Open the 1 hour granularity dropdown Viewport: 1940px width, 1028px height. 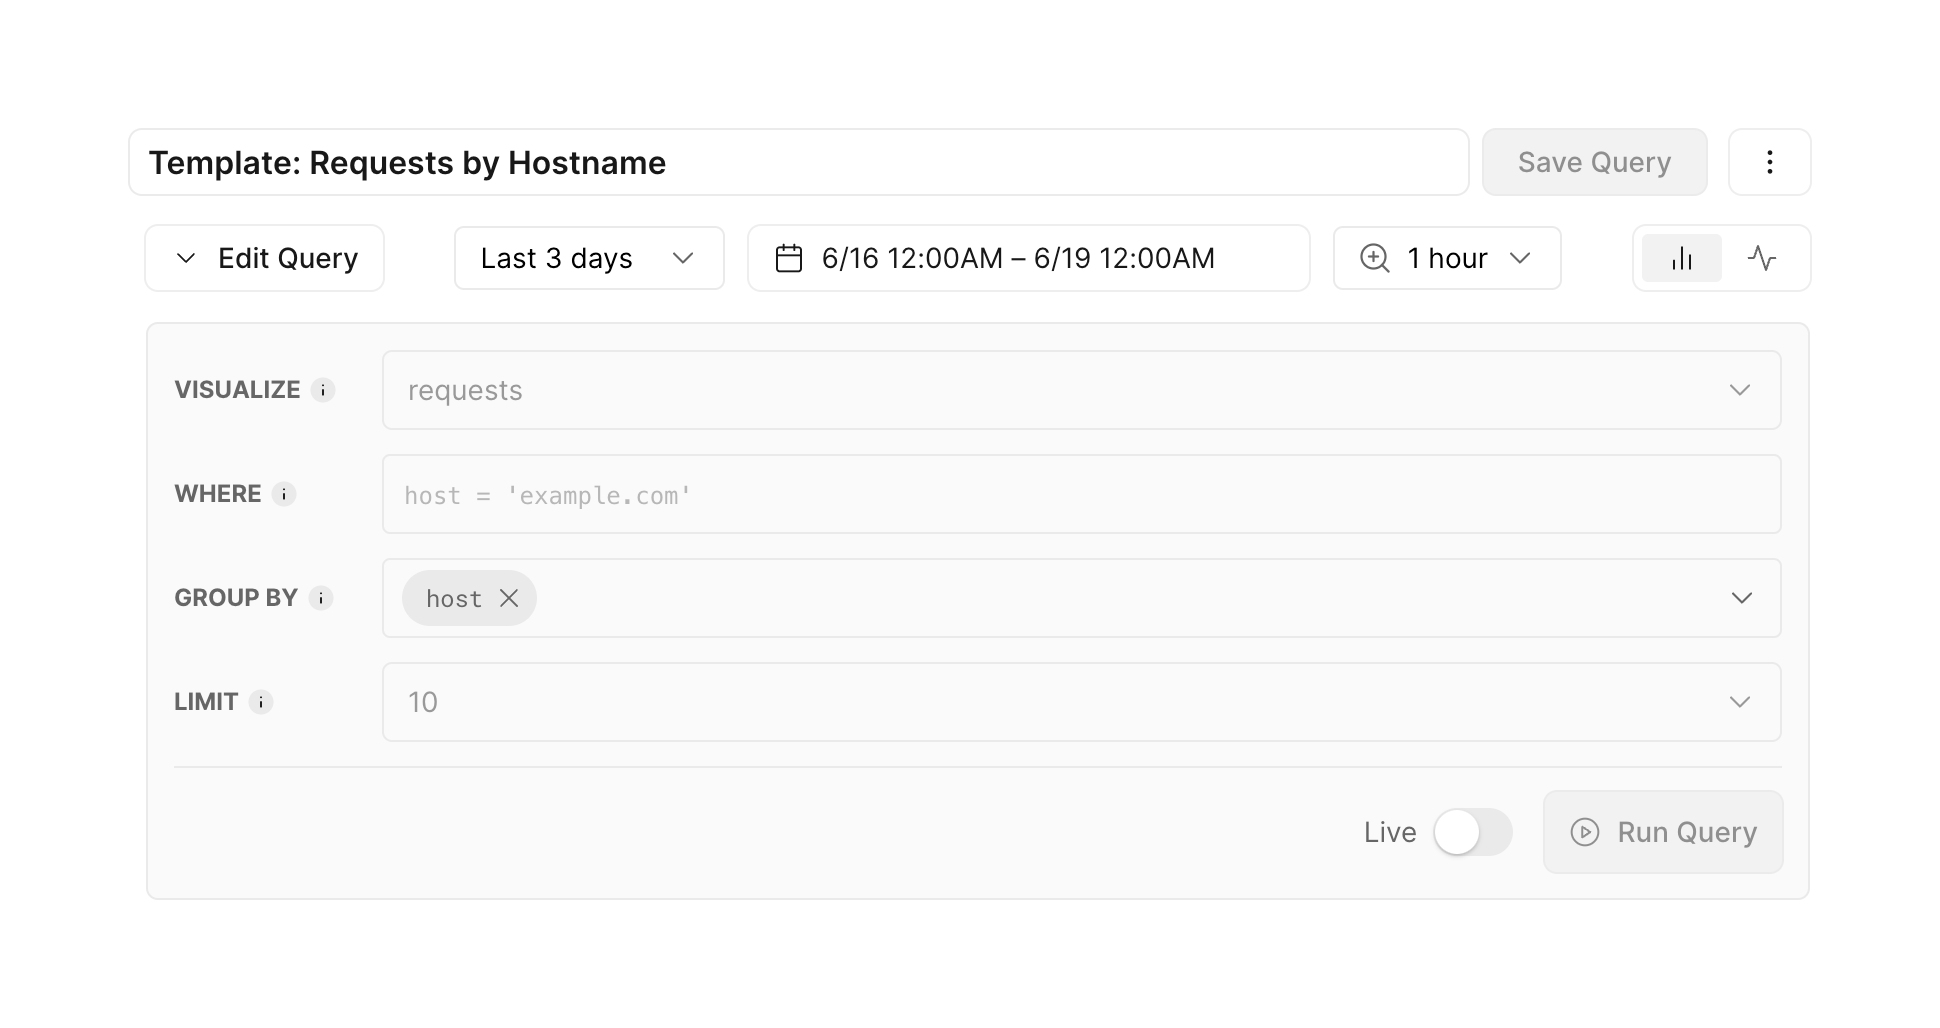[1446, 259]
